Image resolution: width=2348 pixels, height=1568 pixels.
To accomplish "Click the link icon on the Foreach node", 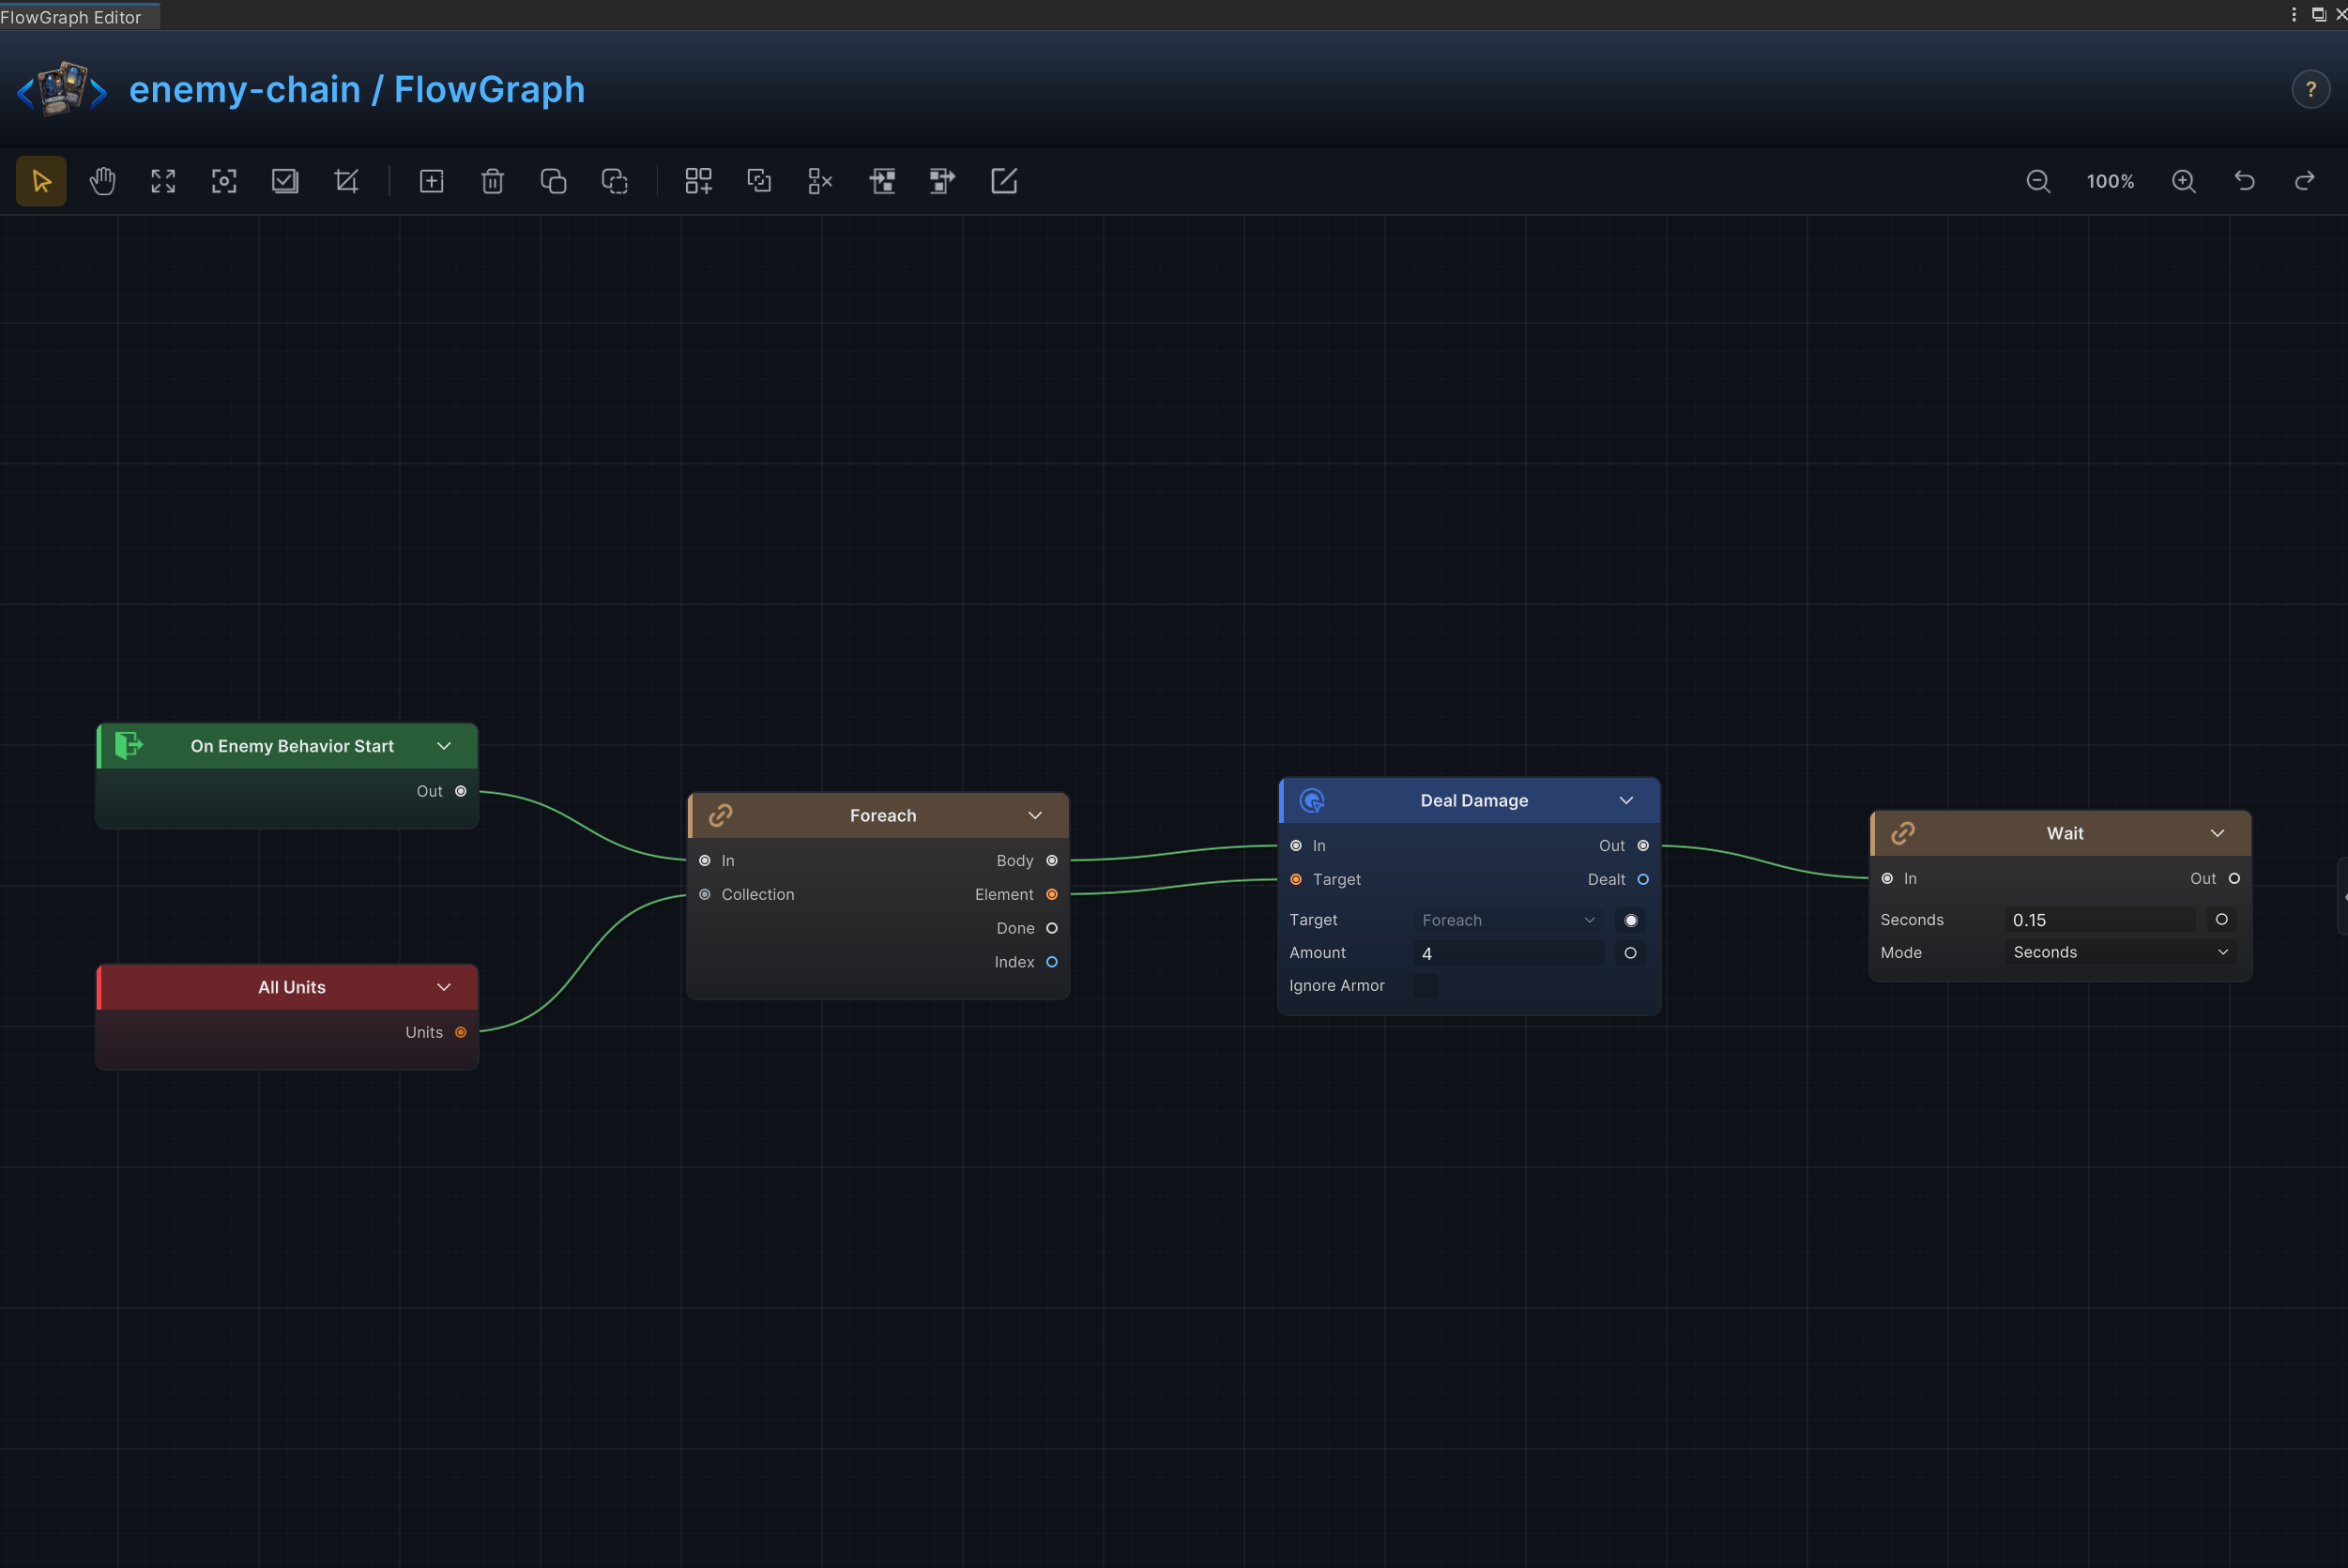I will pos(721,815).
